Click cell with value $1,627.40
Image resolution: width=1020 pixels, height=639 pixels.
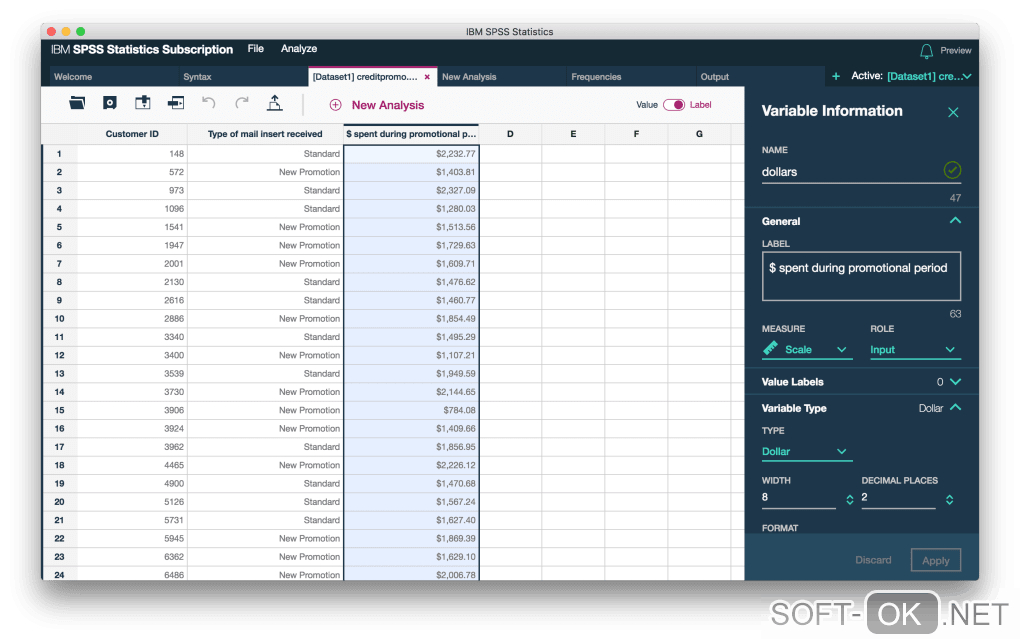pyautogui.click(x=411, y=521)
